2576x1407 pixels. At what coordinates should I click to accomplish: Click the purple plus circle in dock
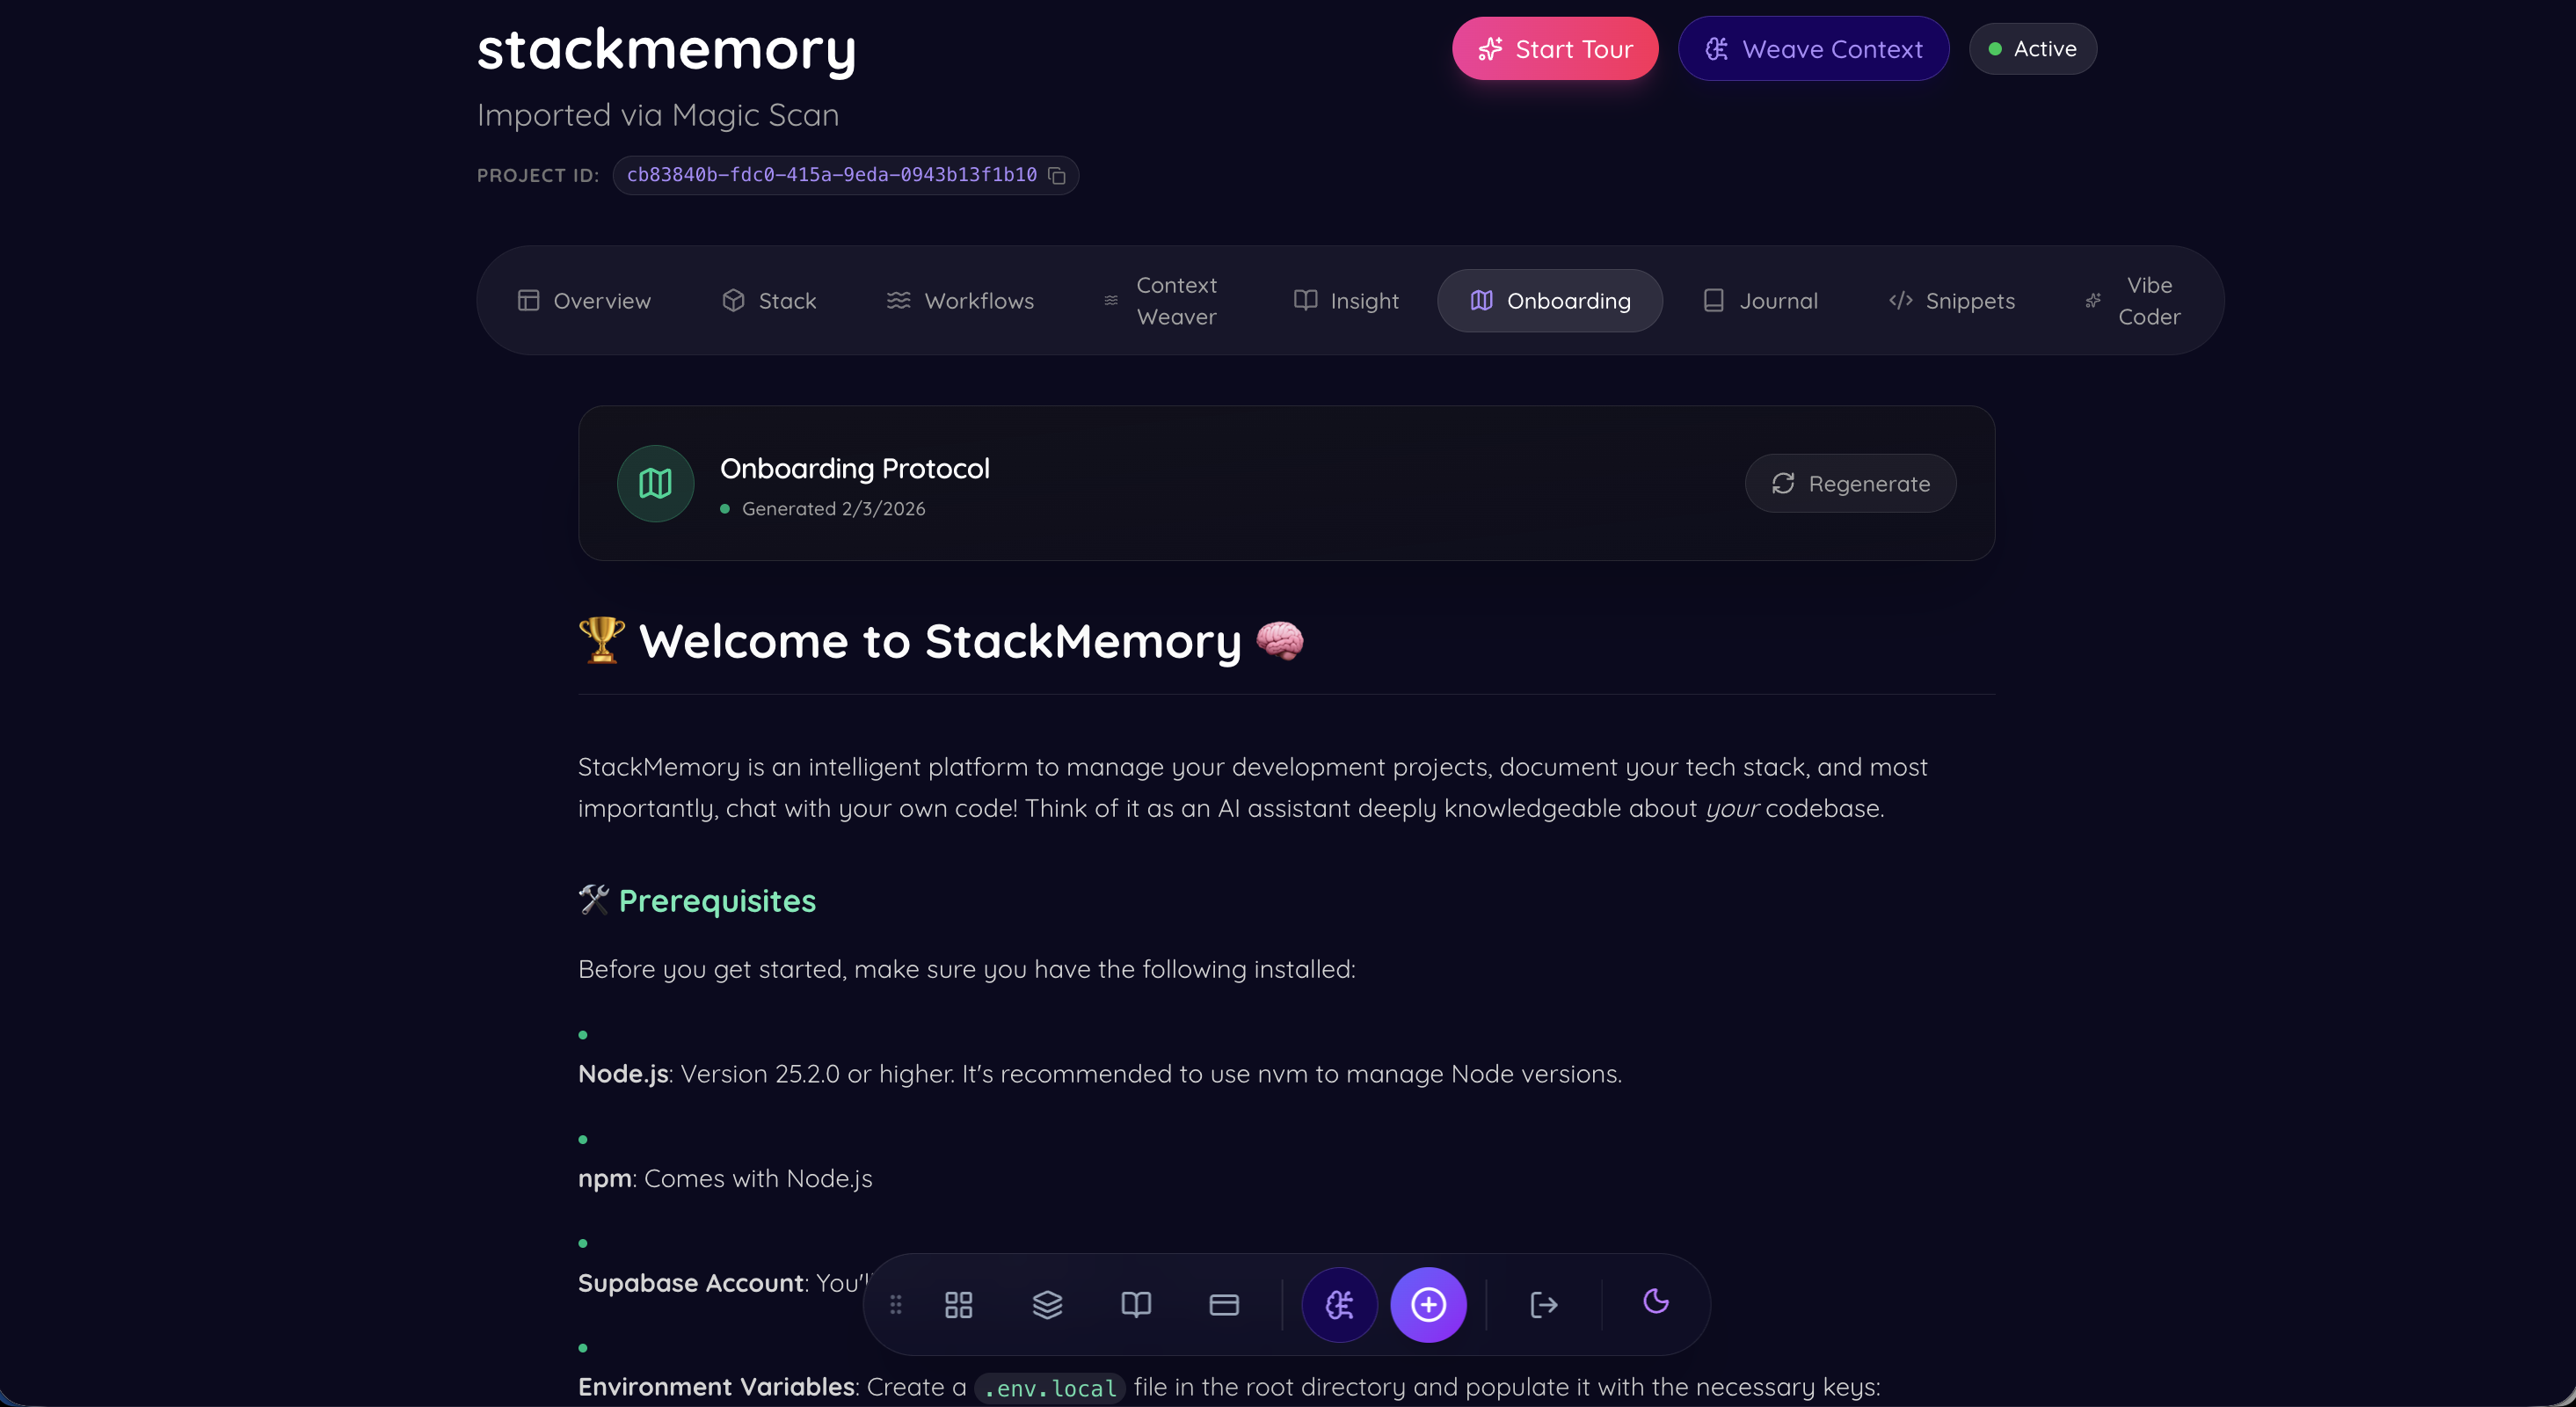click(1428, 1304)
